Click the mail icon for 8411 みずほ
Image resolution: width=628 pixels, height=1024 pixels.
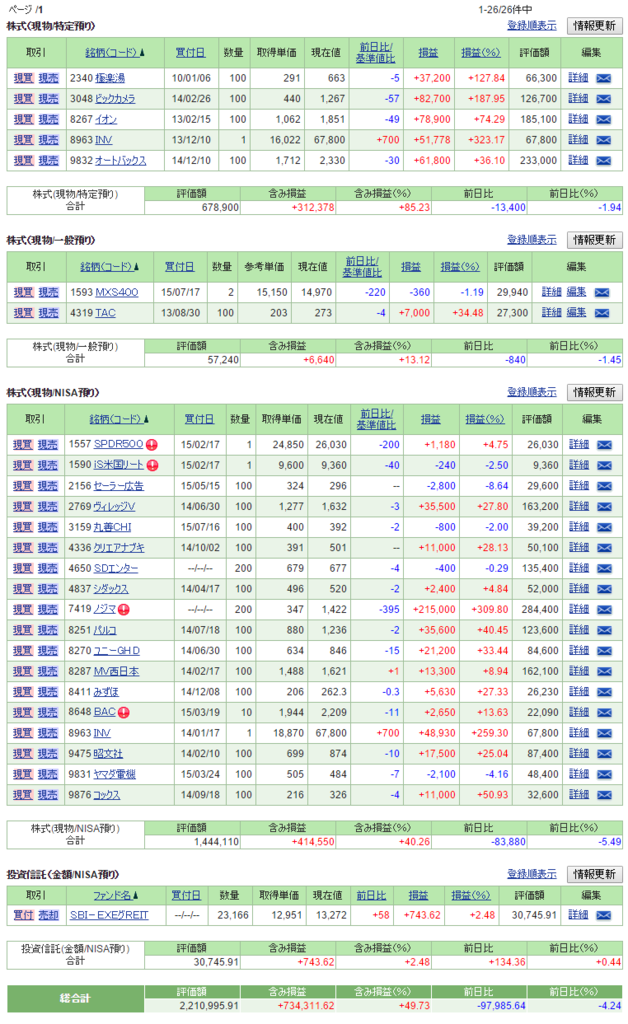coord(604,692)
